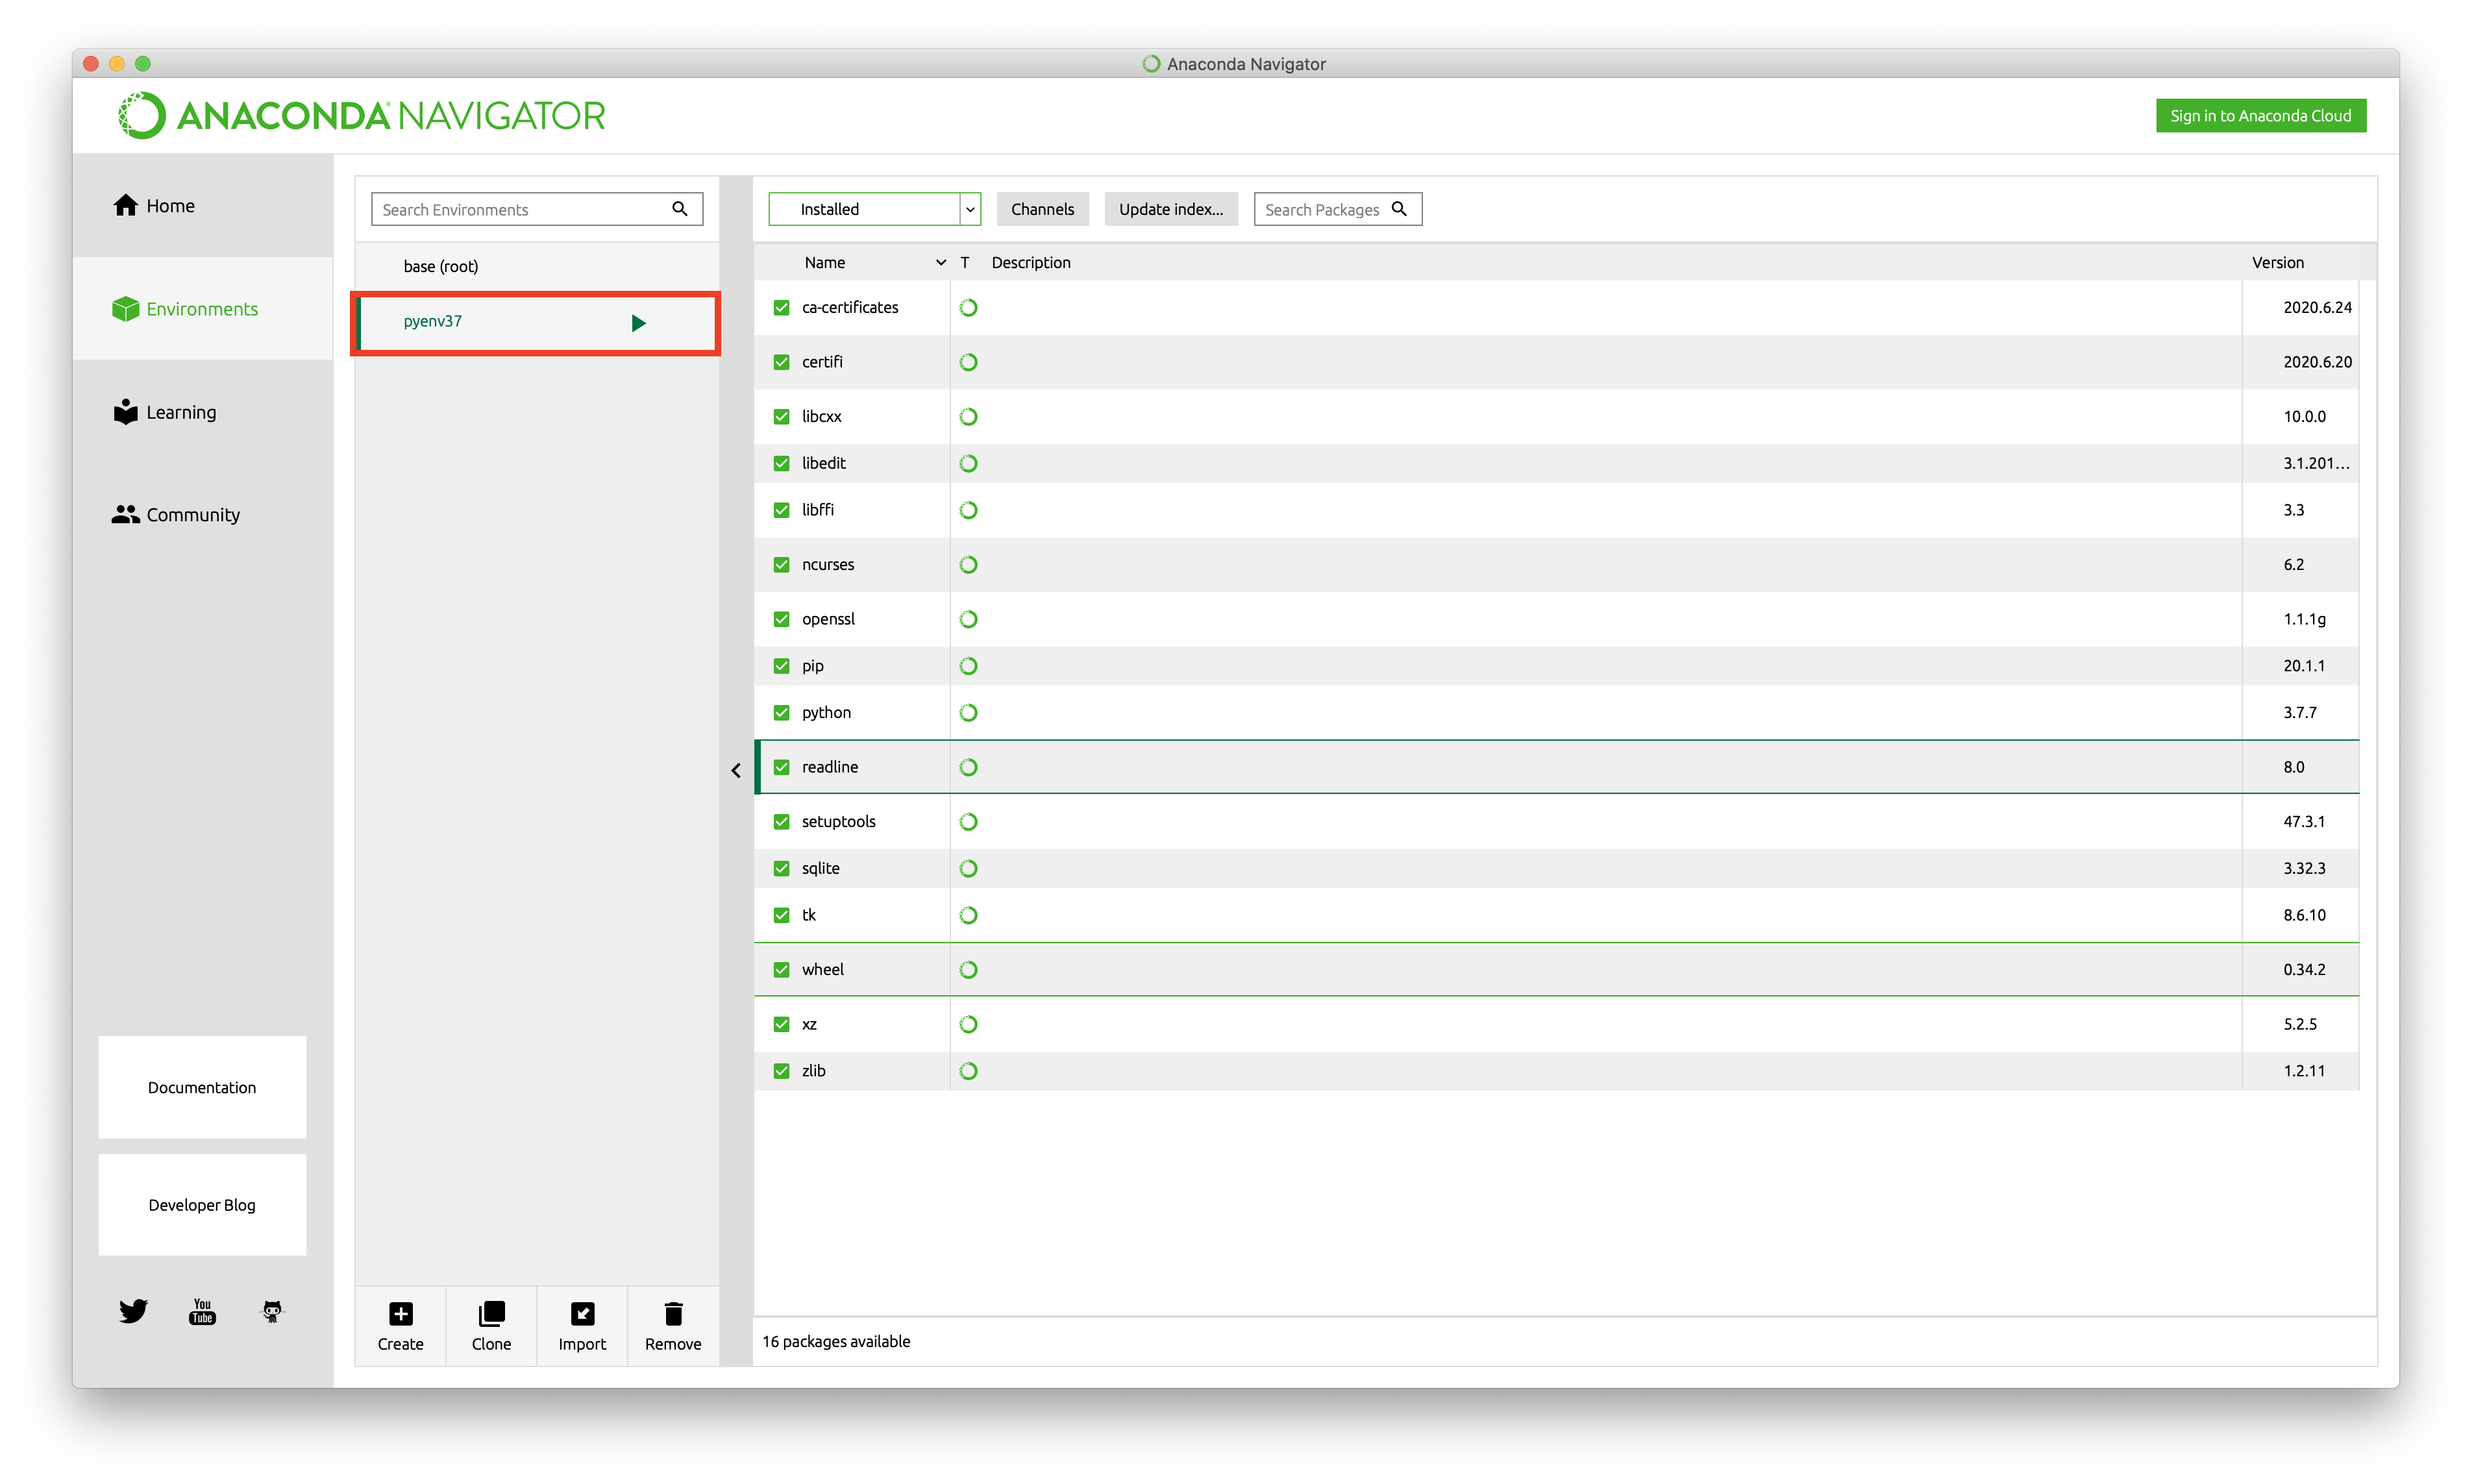The image size is (2472, 1484).
Task: Click the wheel package name
Action: 822,970
